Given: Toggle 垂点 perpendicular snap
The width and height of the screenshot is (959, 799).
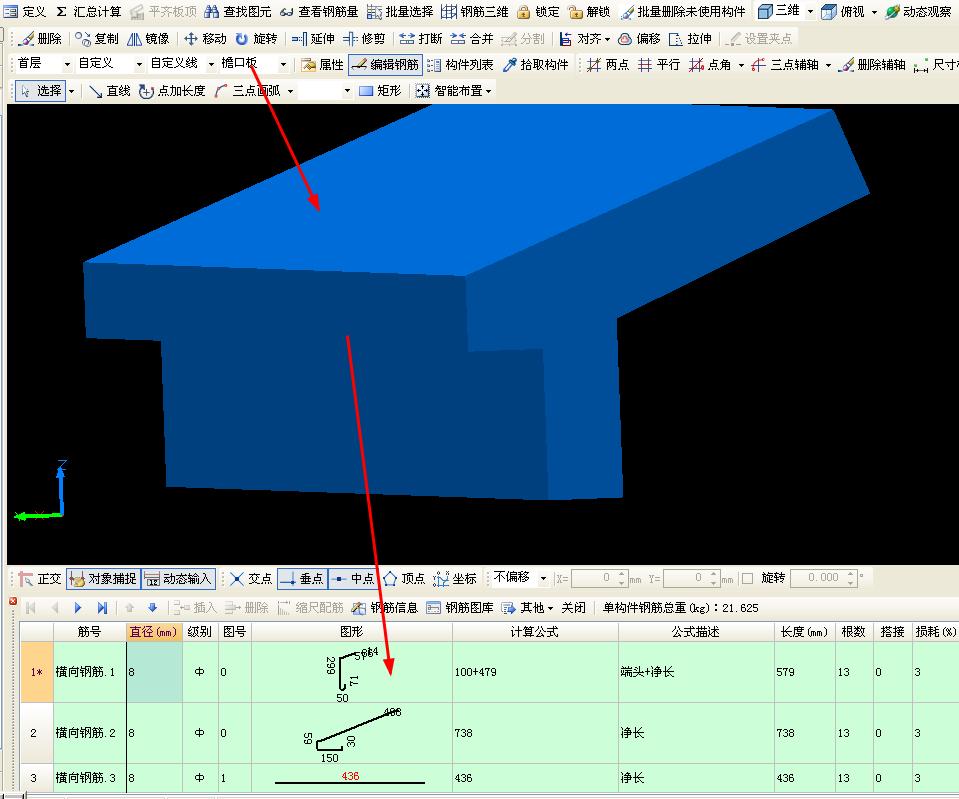Looking at the screenshot, I should (302, 578).
